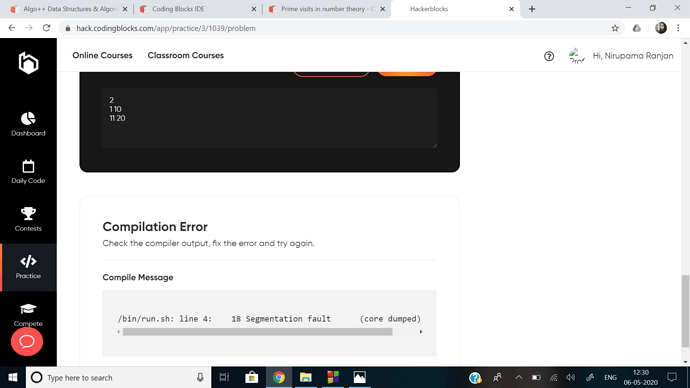Open the user profile picture
Viewport: 690px width, 388px height.
tap(576, 56)
